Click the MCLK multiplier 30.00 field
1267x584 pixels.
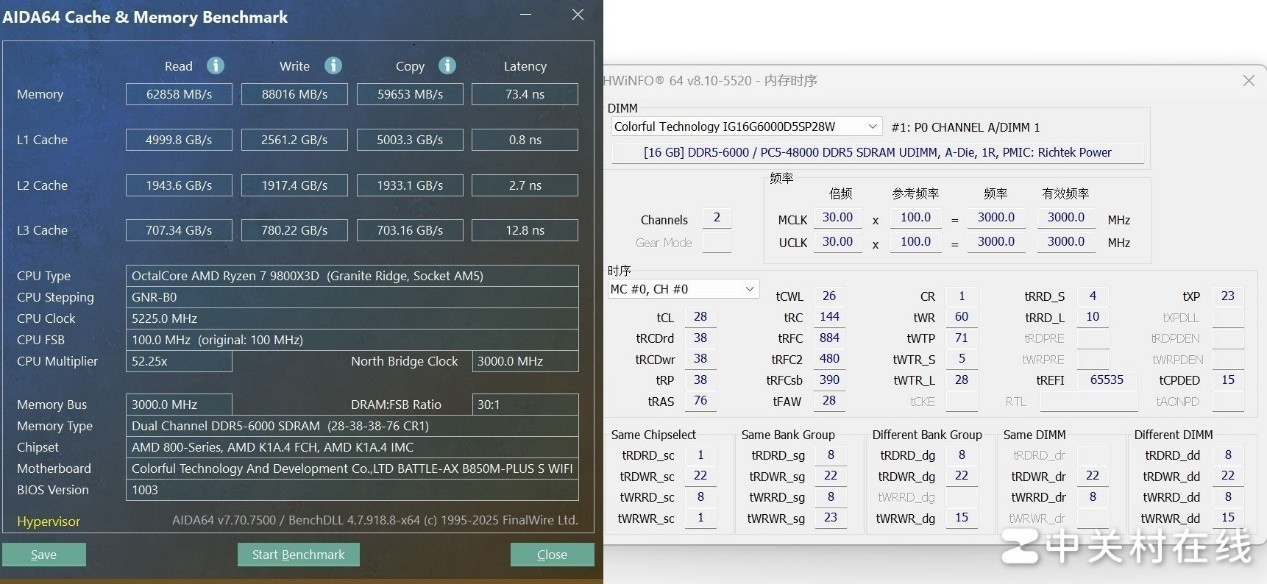[x=838, y=217]
